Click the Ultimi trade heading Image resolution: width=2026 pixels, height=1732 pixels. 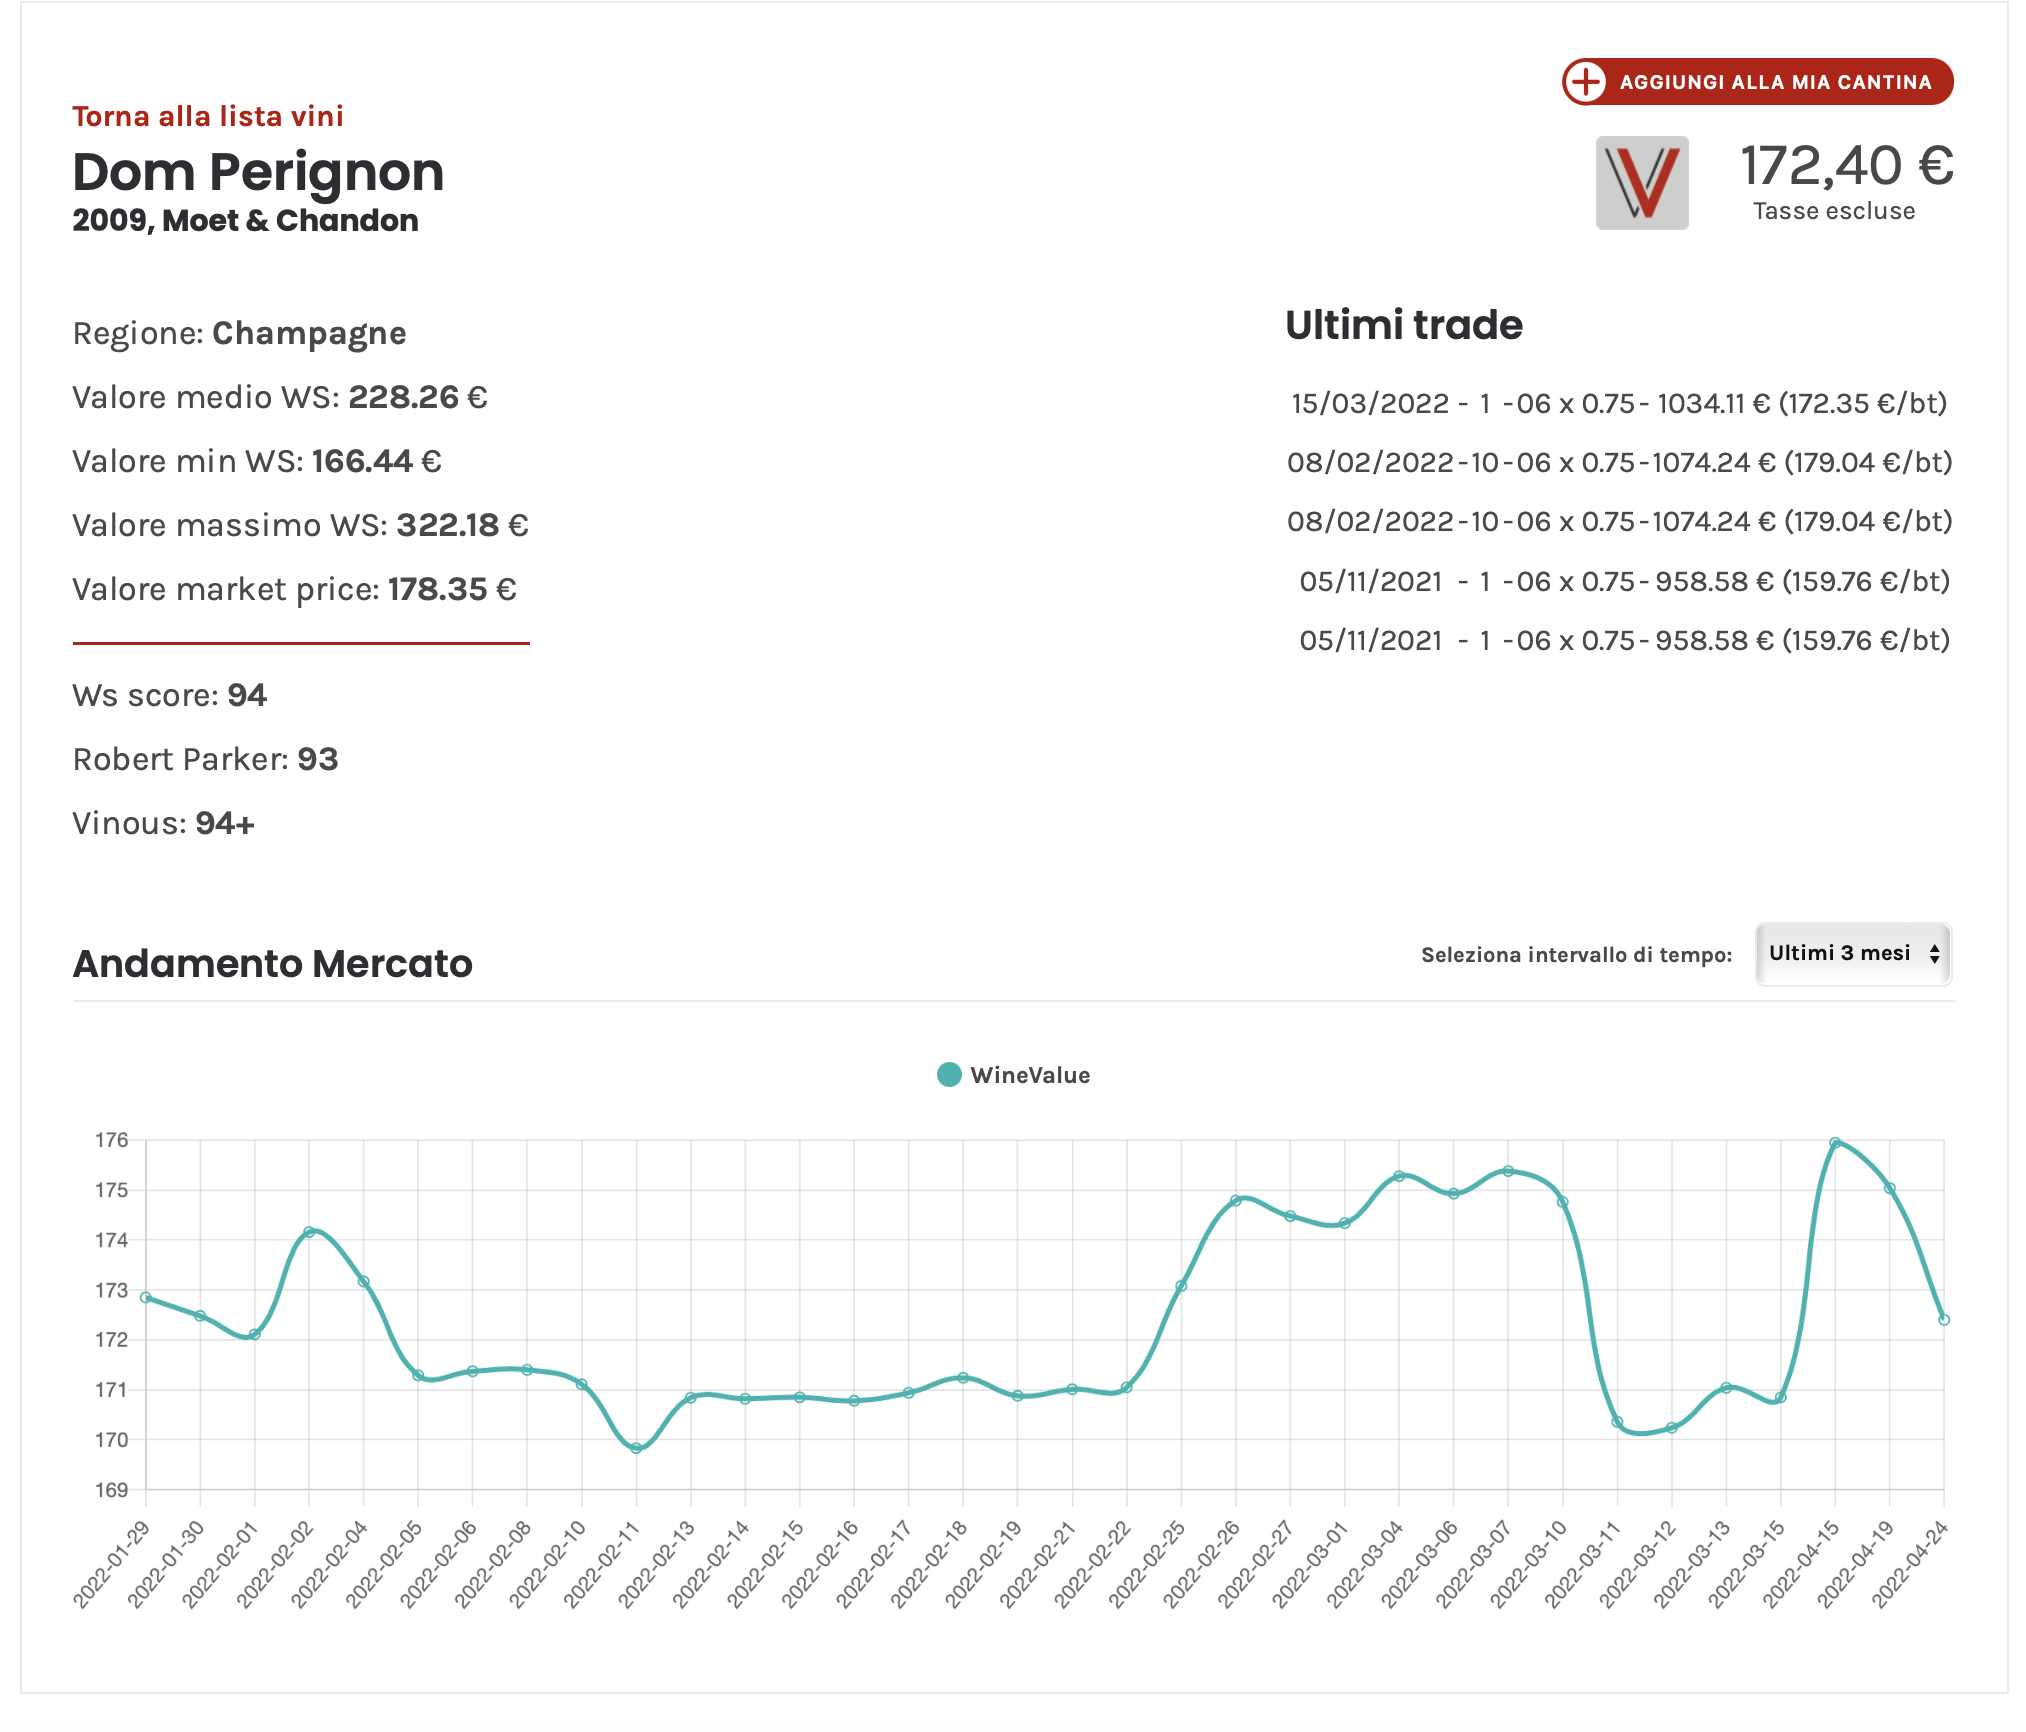click(x=1404, y=325)
